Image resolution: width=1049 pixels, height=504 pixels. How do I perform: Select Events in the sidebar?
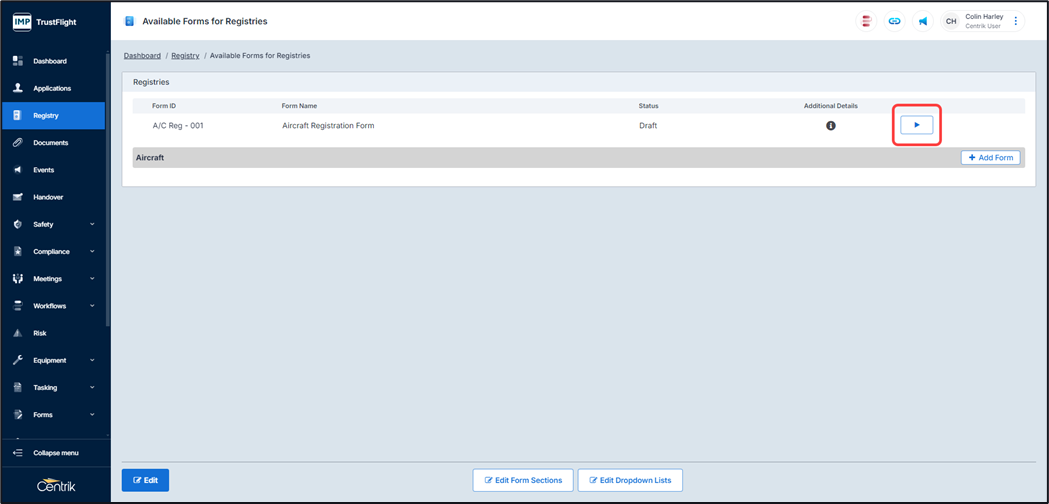(44, 170)
